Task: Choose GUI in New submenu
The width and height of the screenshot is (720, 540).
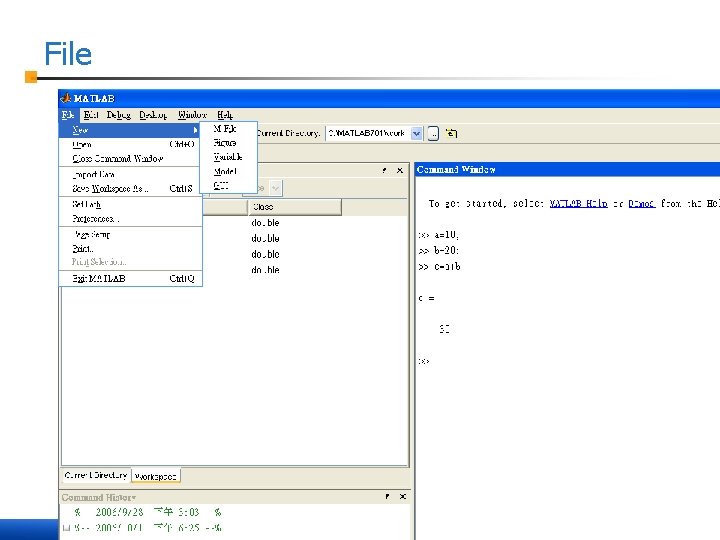Action: click(x=228, y=186)
